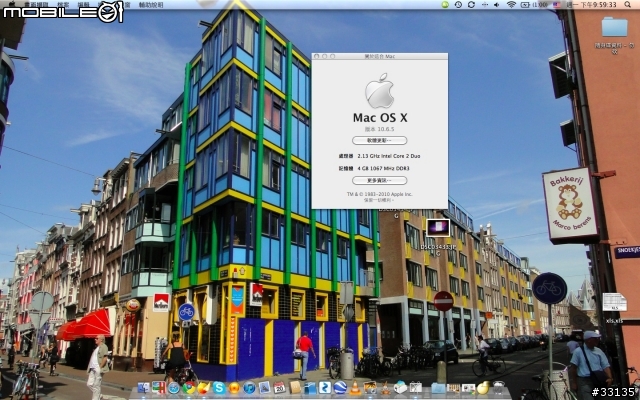The width and height of the screenshot is (640, 400).
Task: Open the 畫面擷圖 application menu
Action: click(37, 5)
